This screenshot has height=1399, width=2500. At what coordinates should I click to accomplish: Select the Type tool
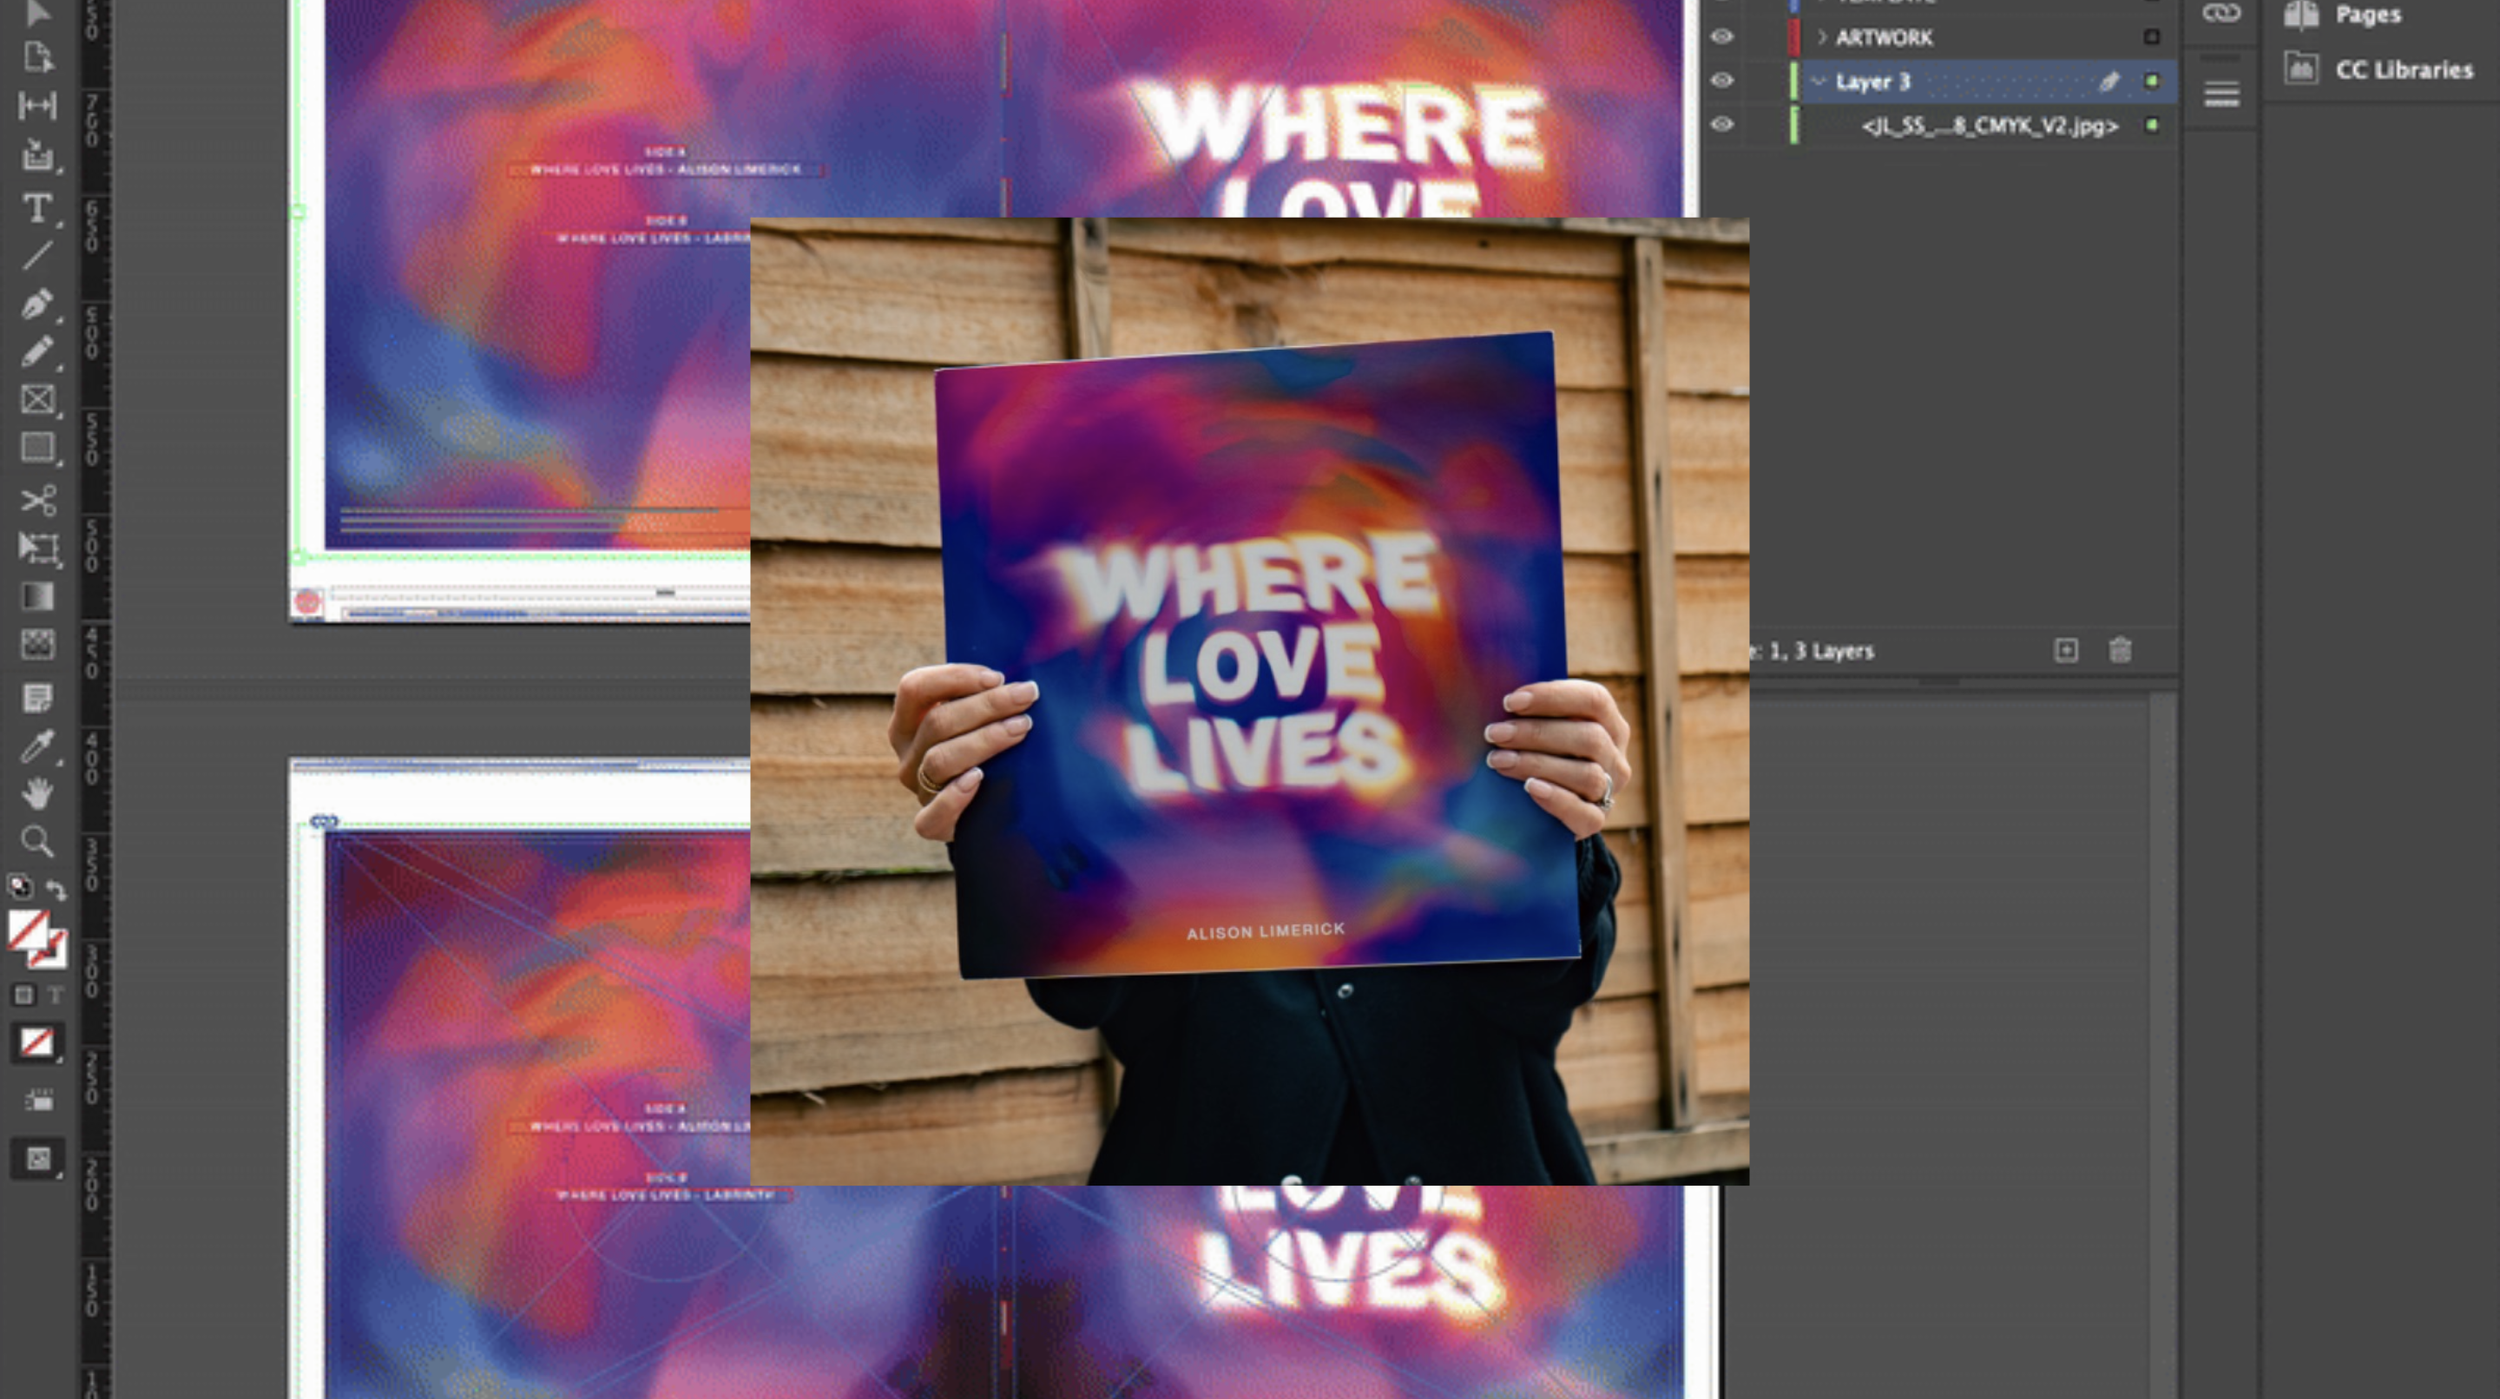[38, 208]
